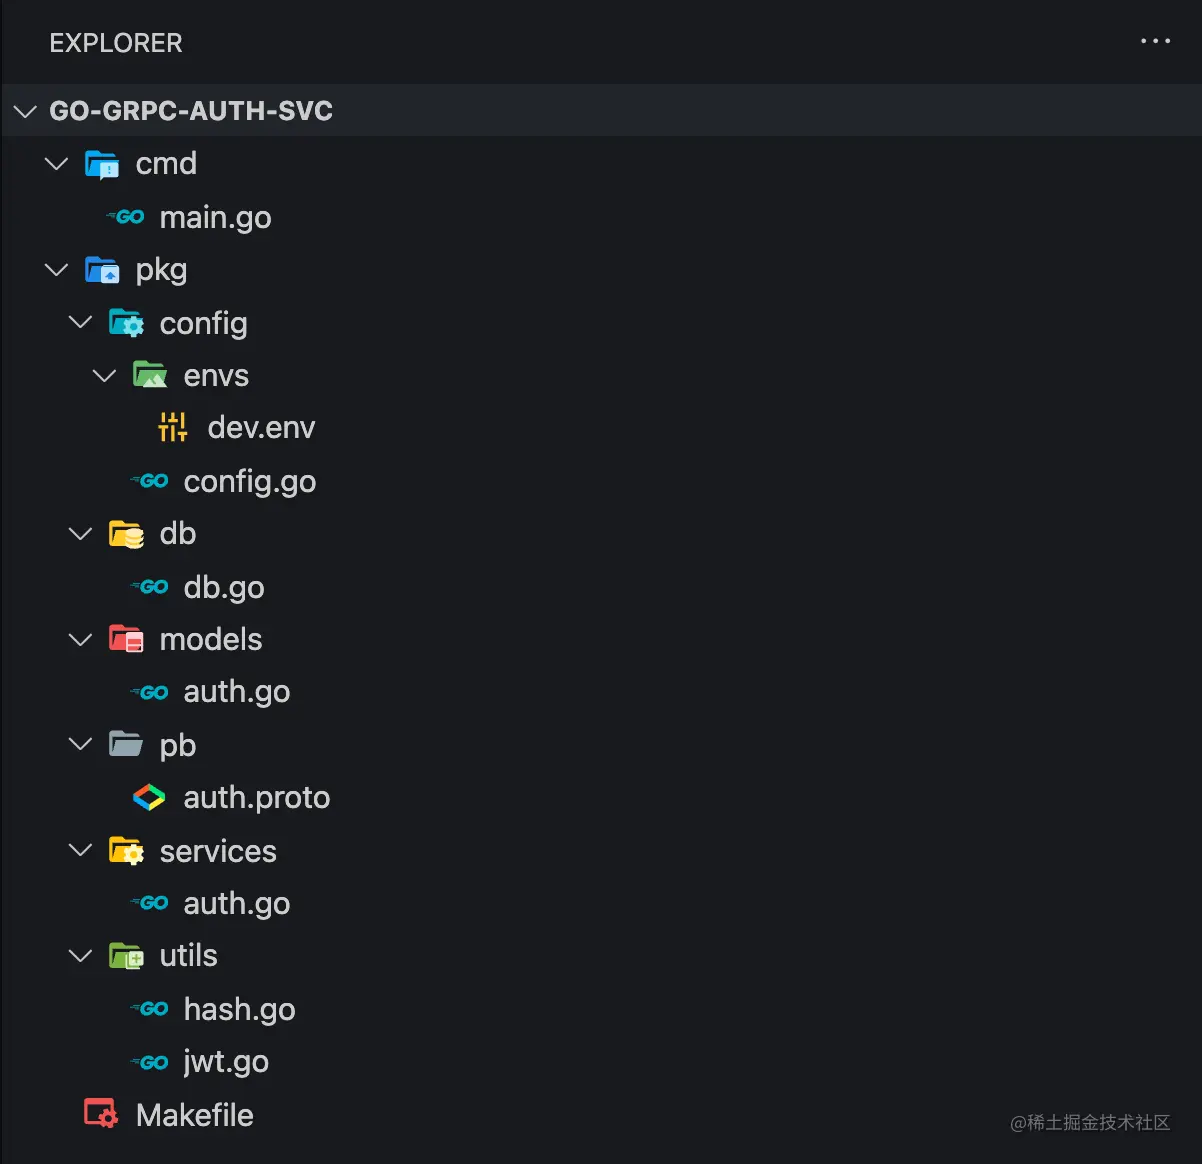Click the Makefile icon

(x=101, y=1114)
